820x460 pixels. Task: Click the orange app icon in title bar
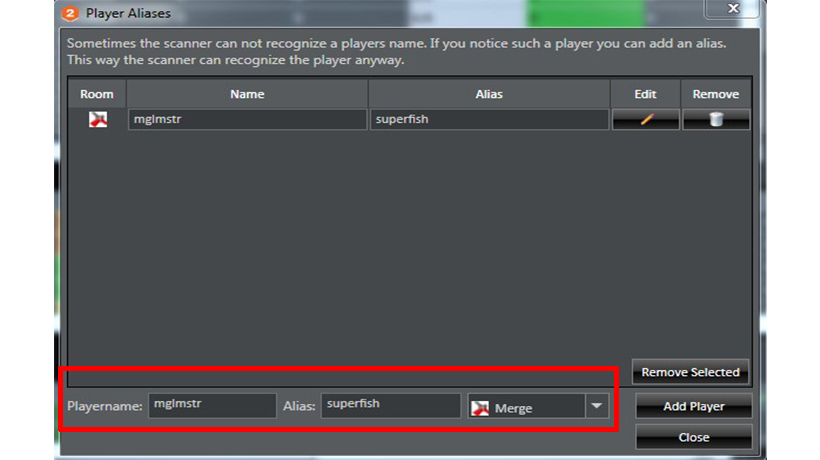(x=70, y=13)
